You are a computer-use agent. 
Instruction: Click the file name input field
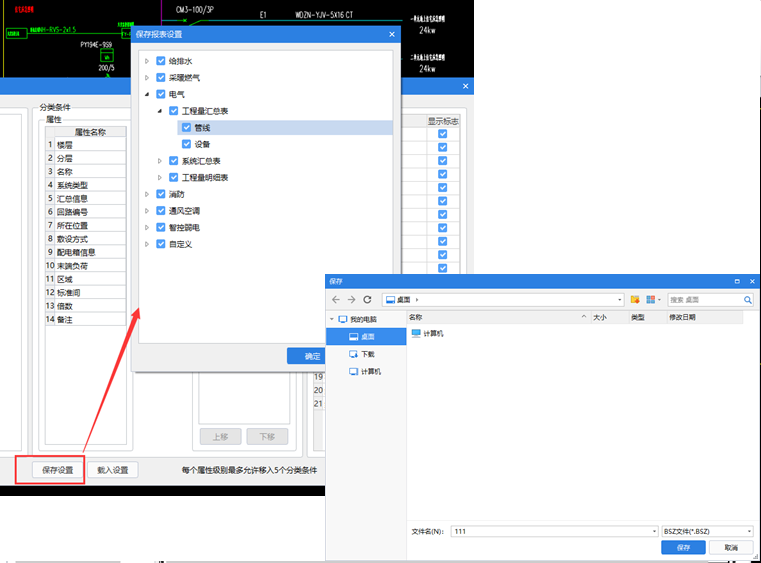click(x=550, y=531)
